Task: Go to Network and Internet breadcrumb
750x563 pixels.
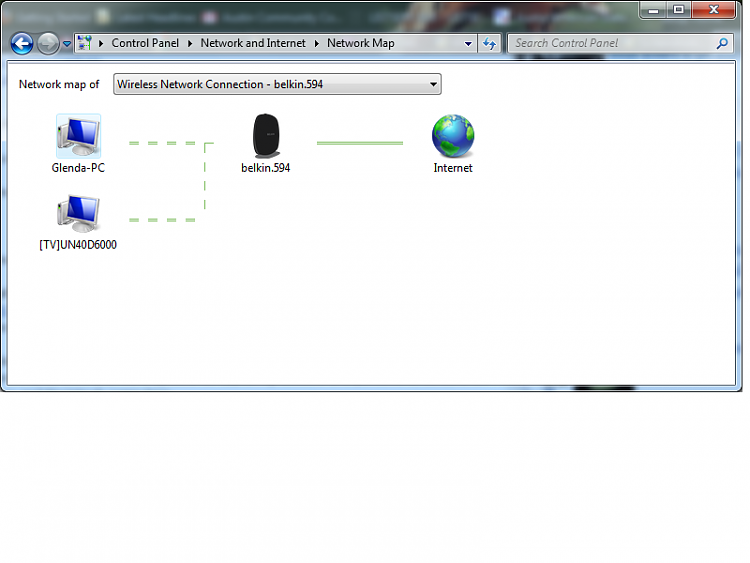Action: [x=253, y=43]
